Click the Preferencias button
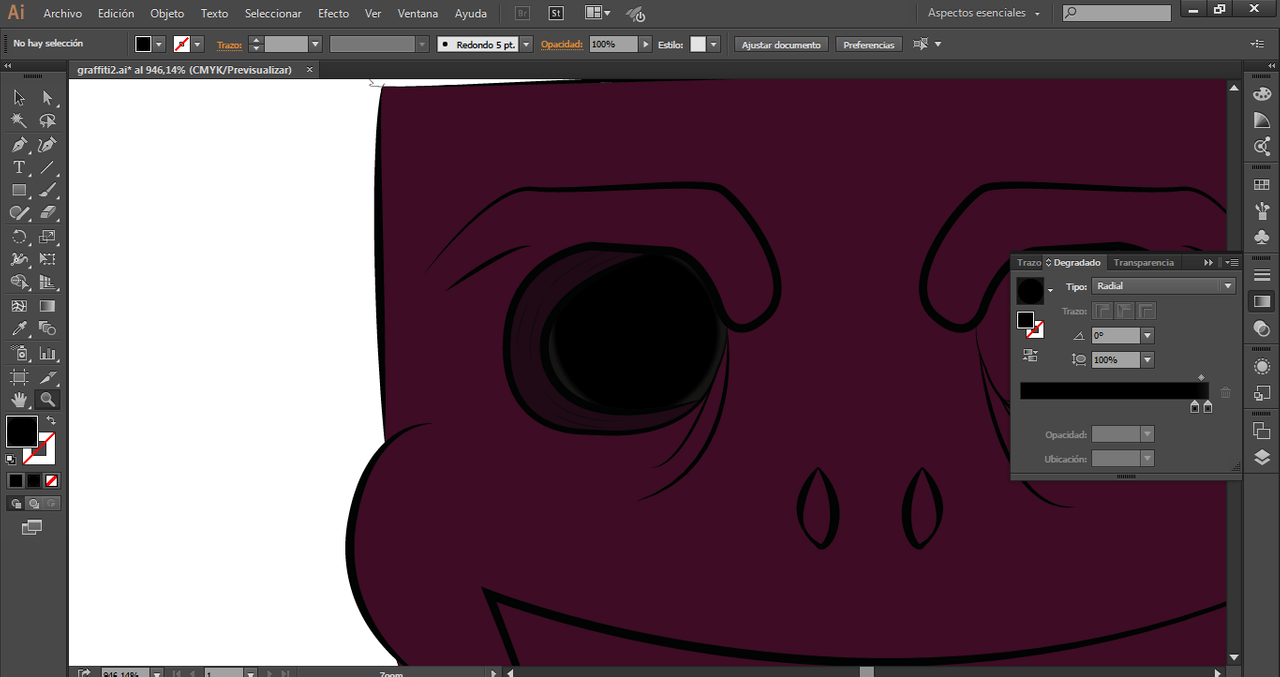1280x677 pixels. point(868,45)
